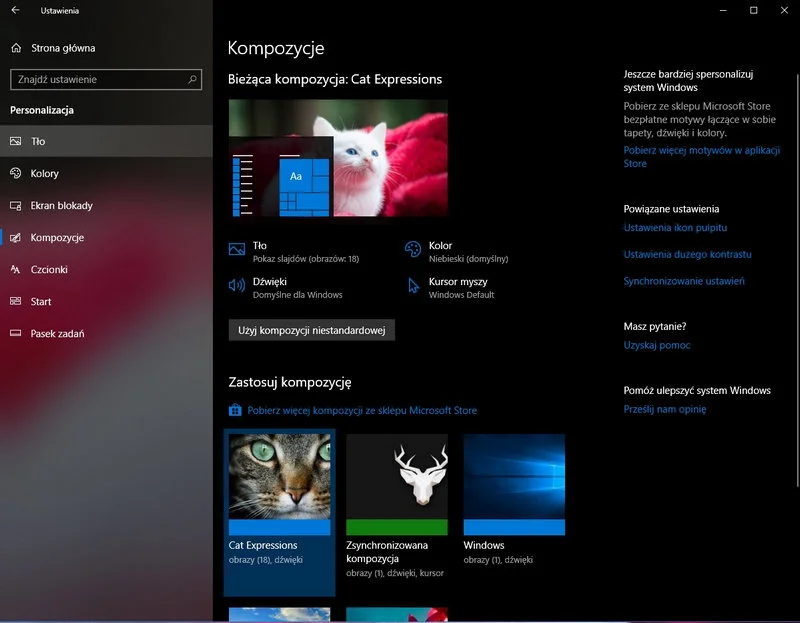Click the Tło picture icon in sidebar
The image size is (800, 623).
[x=16, y=142]
